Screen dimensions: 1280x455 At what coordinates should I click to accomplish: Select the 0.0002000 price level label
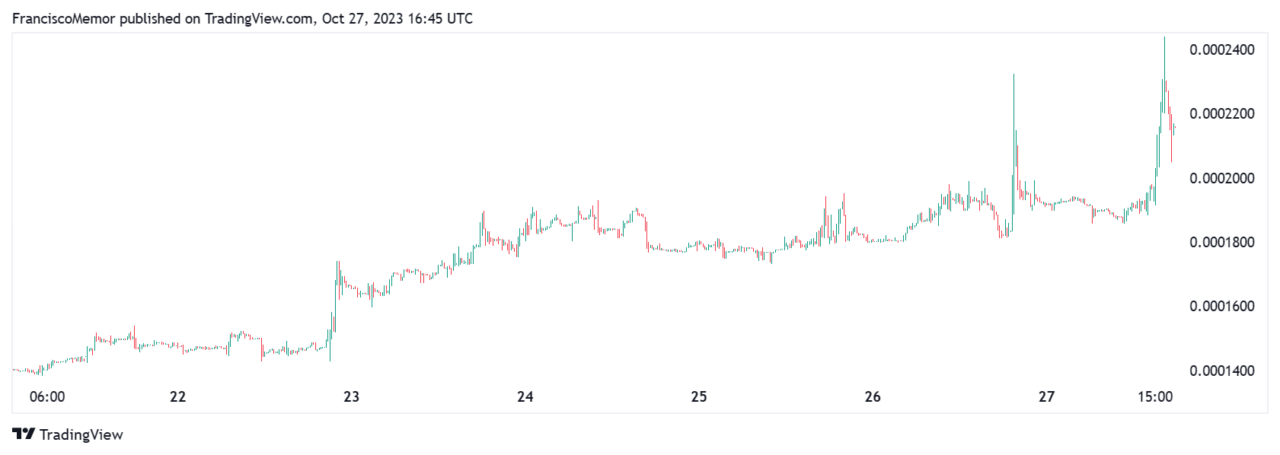(1223, 178)
